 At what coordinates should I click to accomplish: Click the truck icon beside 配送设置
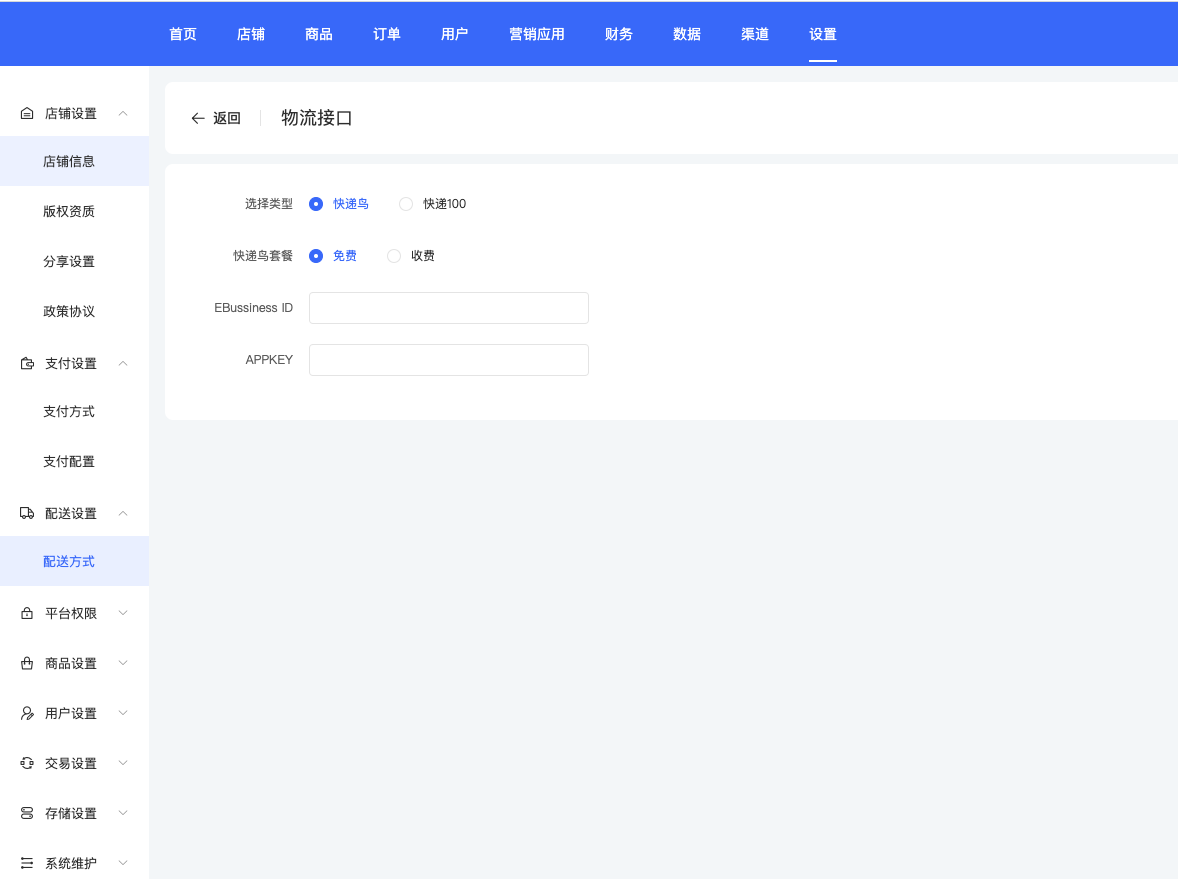[27, 513]
